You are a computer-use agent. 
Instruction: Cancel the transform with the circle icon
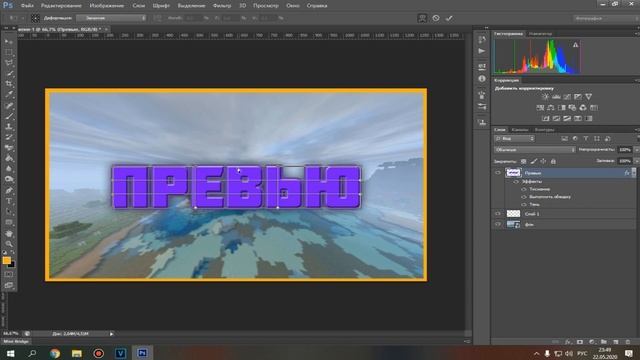tap(436, 18)
